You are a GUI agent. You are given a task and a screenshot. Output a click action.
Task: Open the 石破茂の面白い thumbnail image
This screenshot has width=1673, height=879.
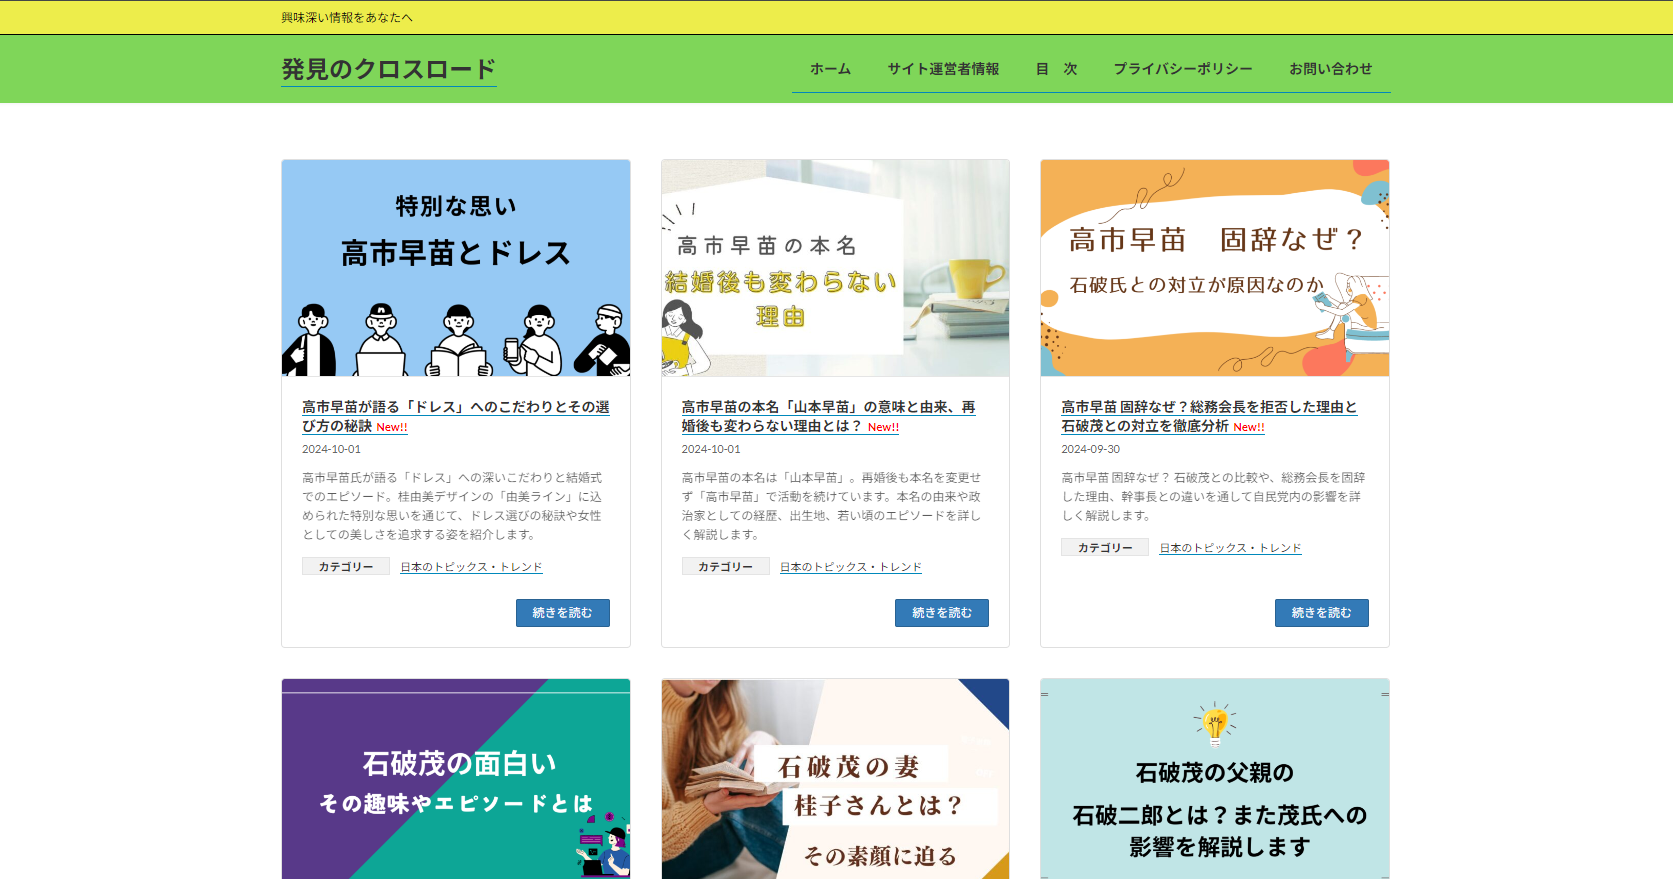coord(456,779)
